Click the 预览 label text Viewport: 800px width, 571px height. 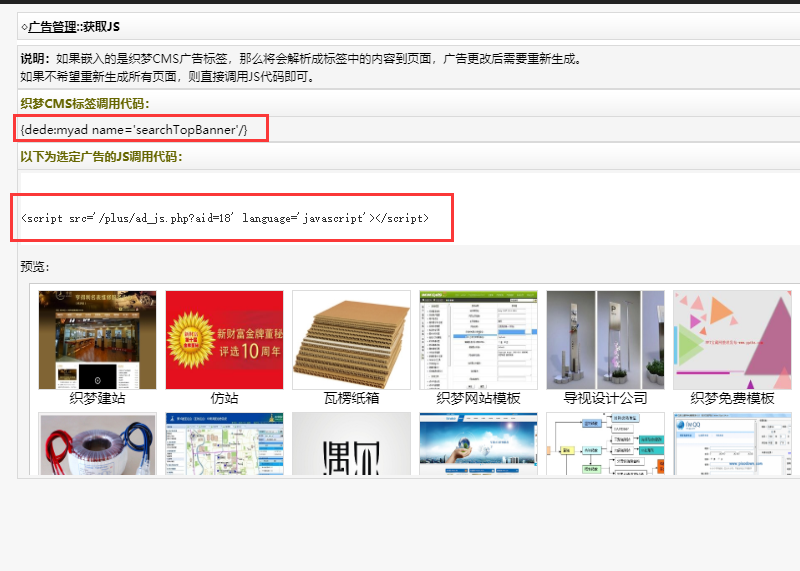click(x=35, y=266)
